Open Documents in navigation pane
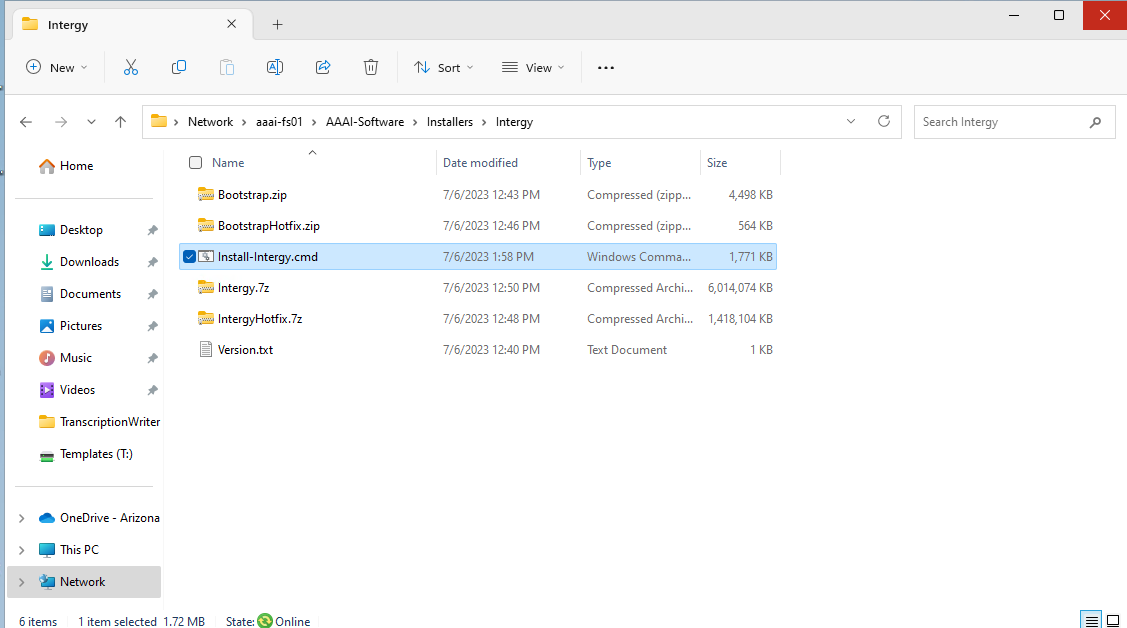The width and height of the screenshot is (1127, 628). click(x=90, y=294)
